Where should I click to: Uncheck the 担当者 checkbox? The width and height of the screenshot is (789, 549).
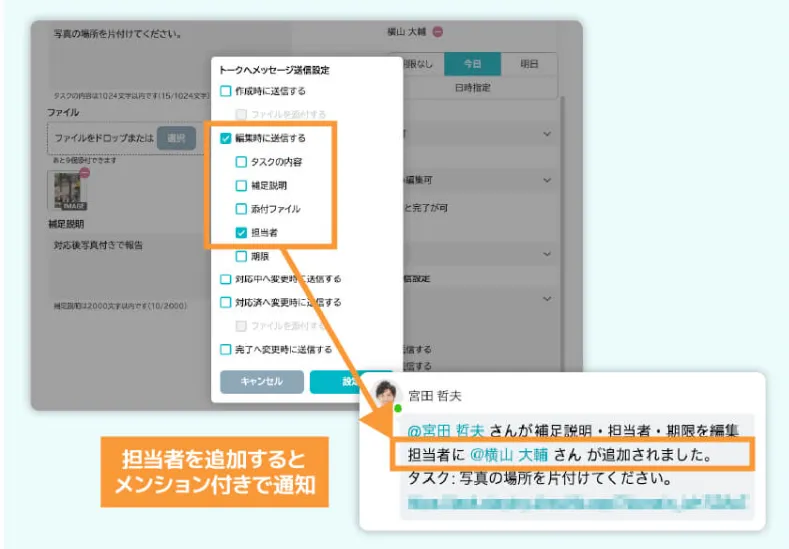(241, 232)
